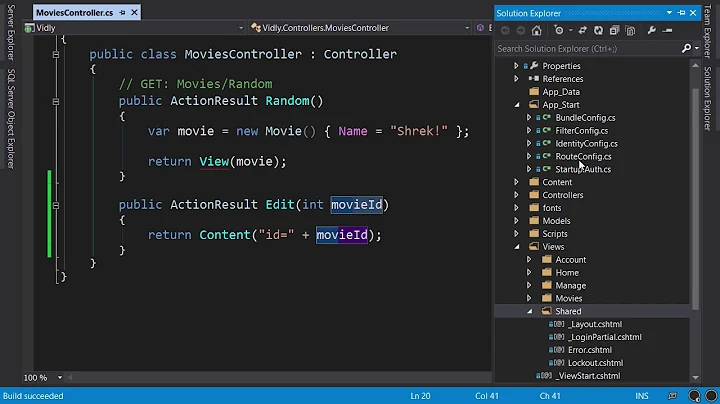Select the MoviesController.cs tab
The image size is (720, 404).
coord(74,12)
